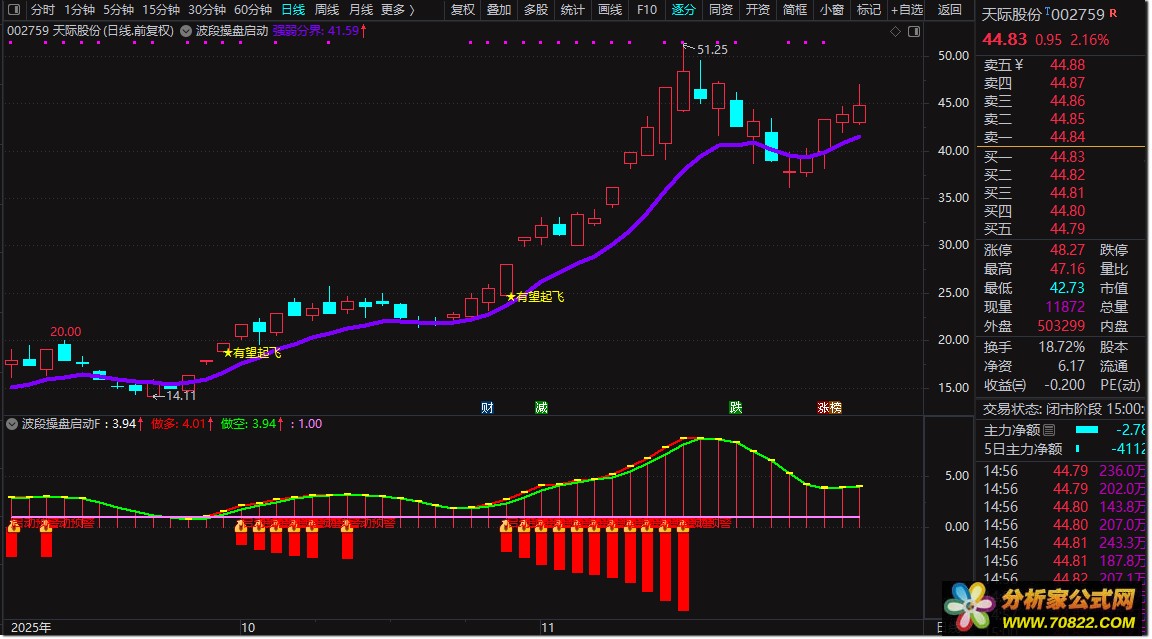
Task: Switch to the 周线 weekly chart tab
Action: pos(327,10)
